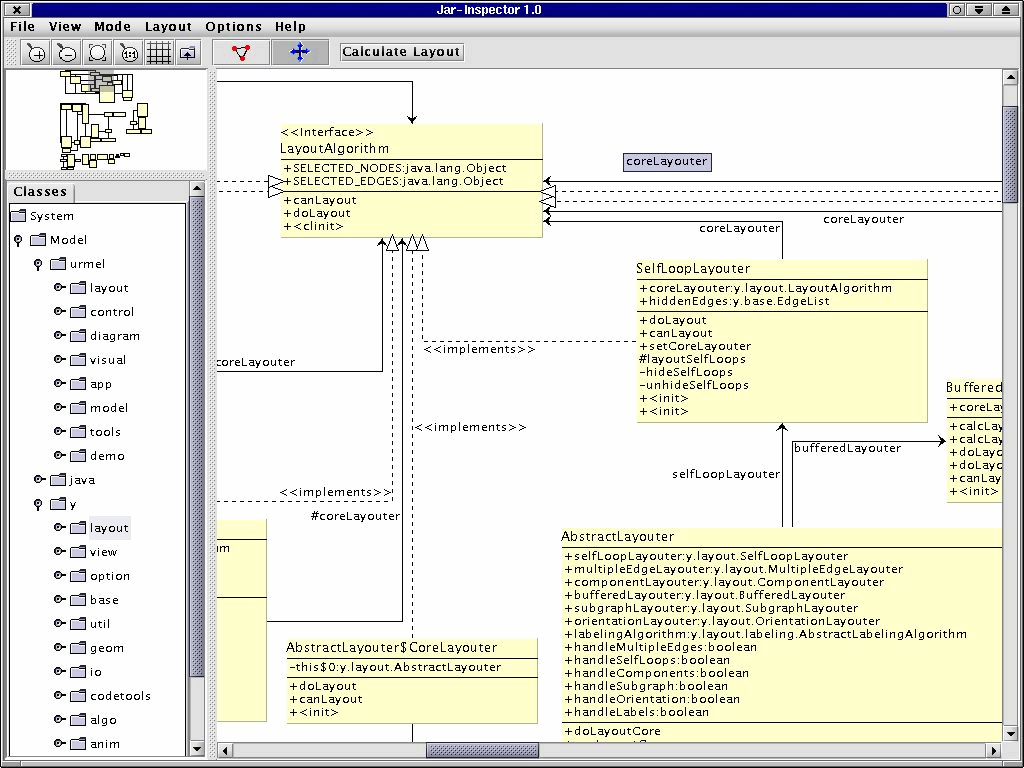Collapse the urmel tree node

pyautogui.click(x=38, y=264)
